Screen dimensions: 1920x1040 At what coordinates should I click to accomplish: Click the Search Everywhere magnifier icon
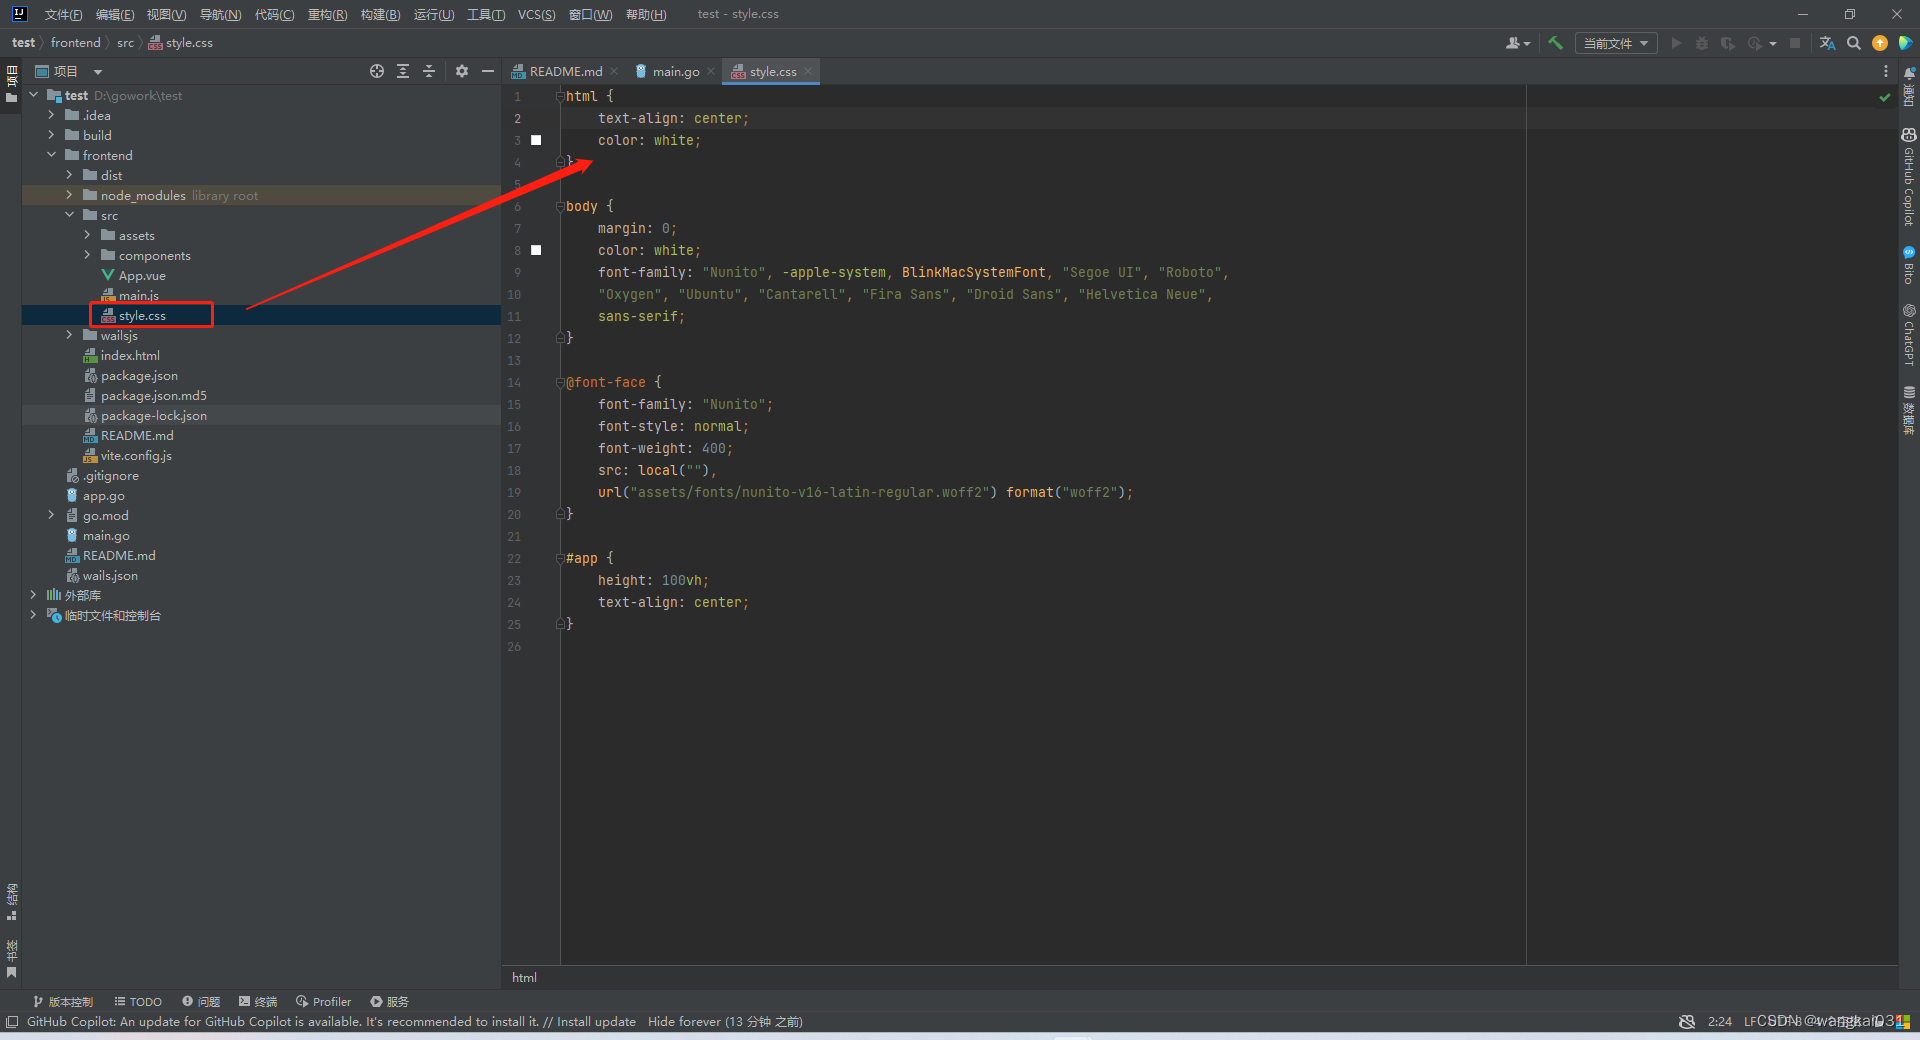(x=1854, y=43)
